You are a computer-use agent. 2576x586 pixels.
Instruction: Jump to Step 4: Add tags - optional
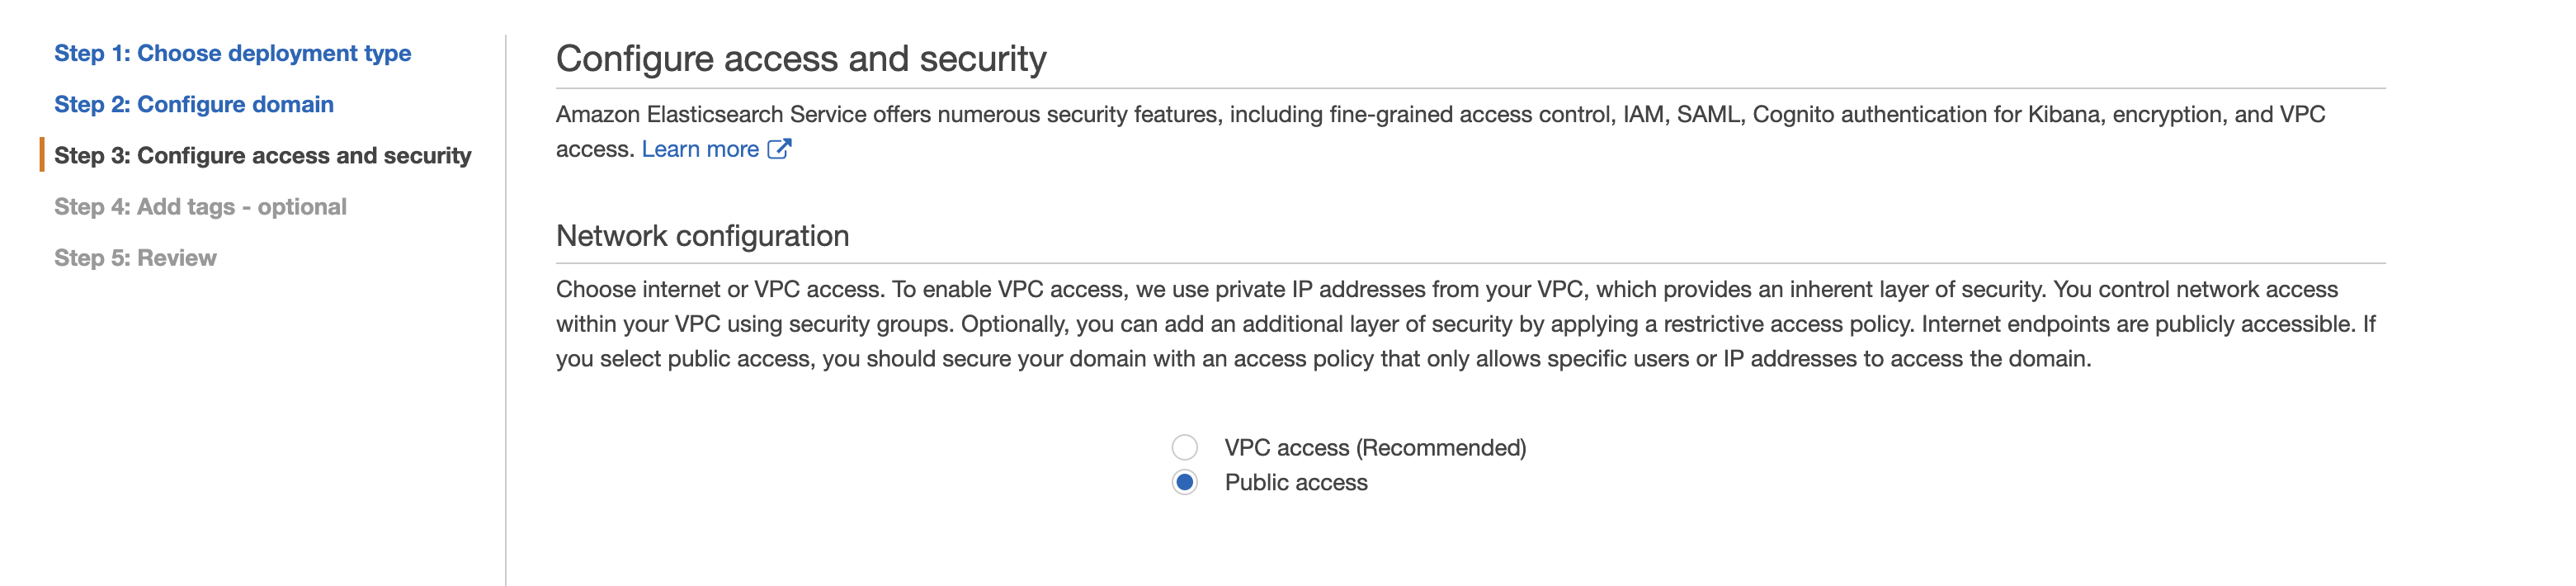pos(200,207)
